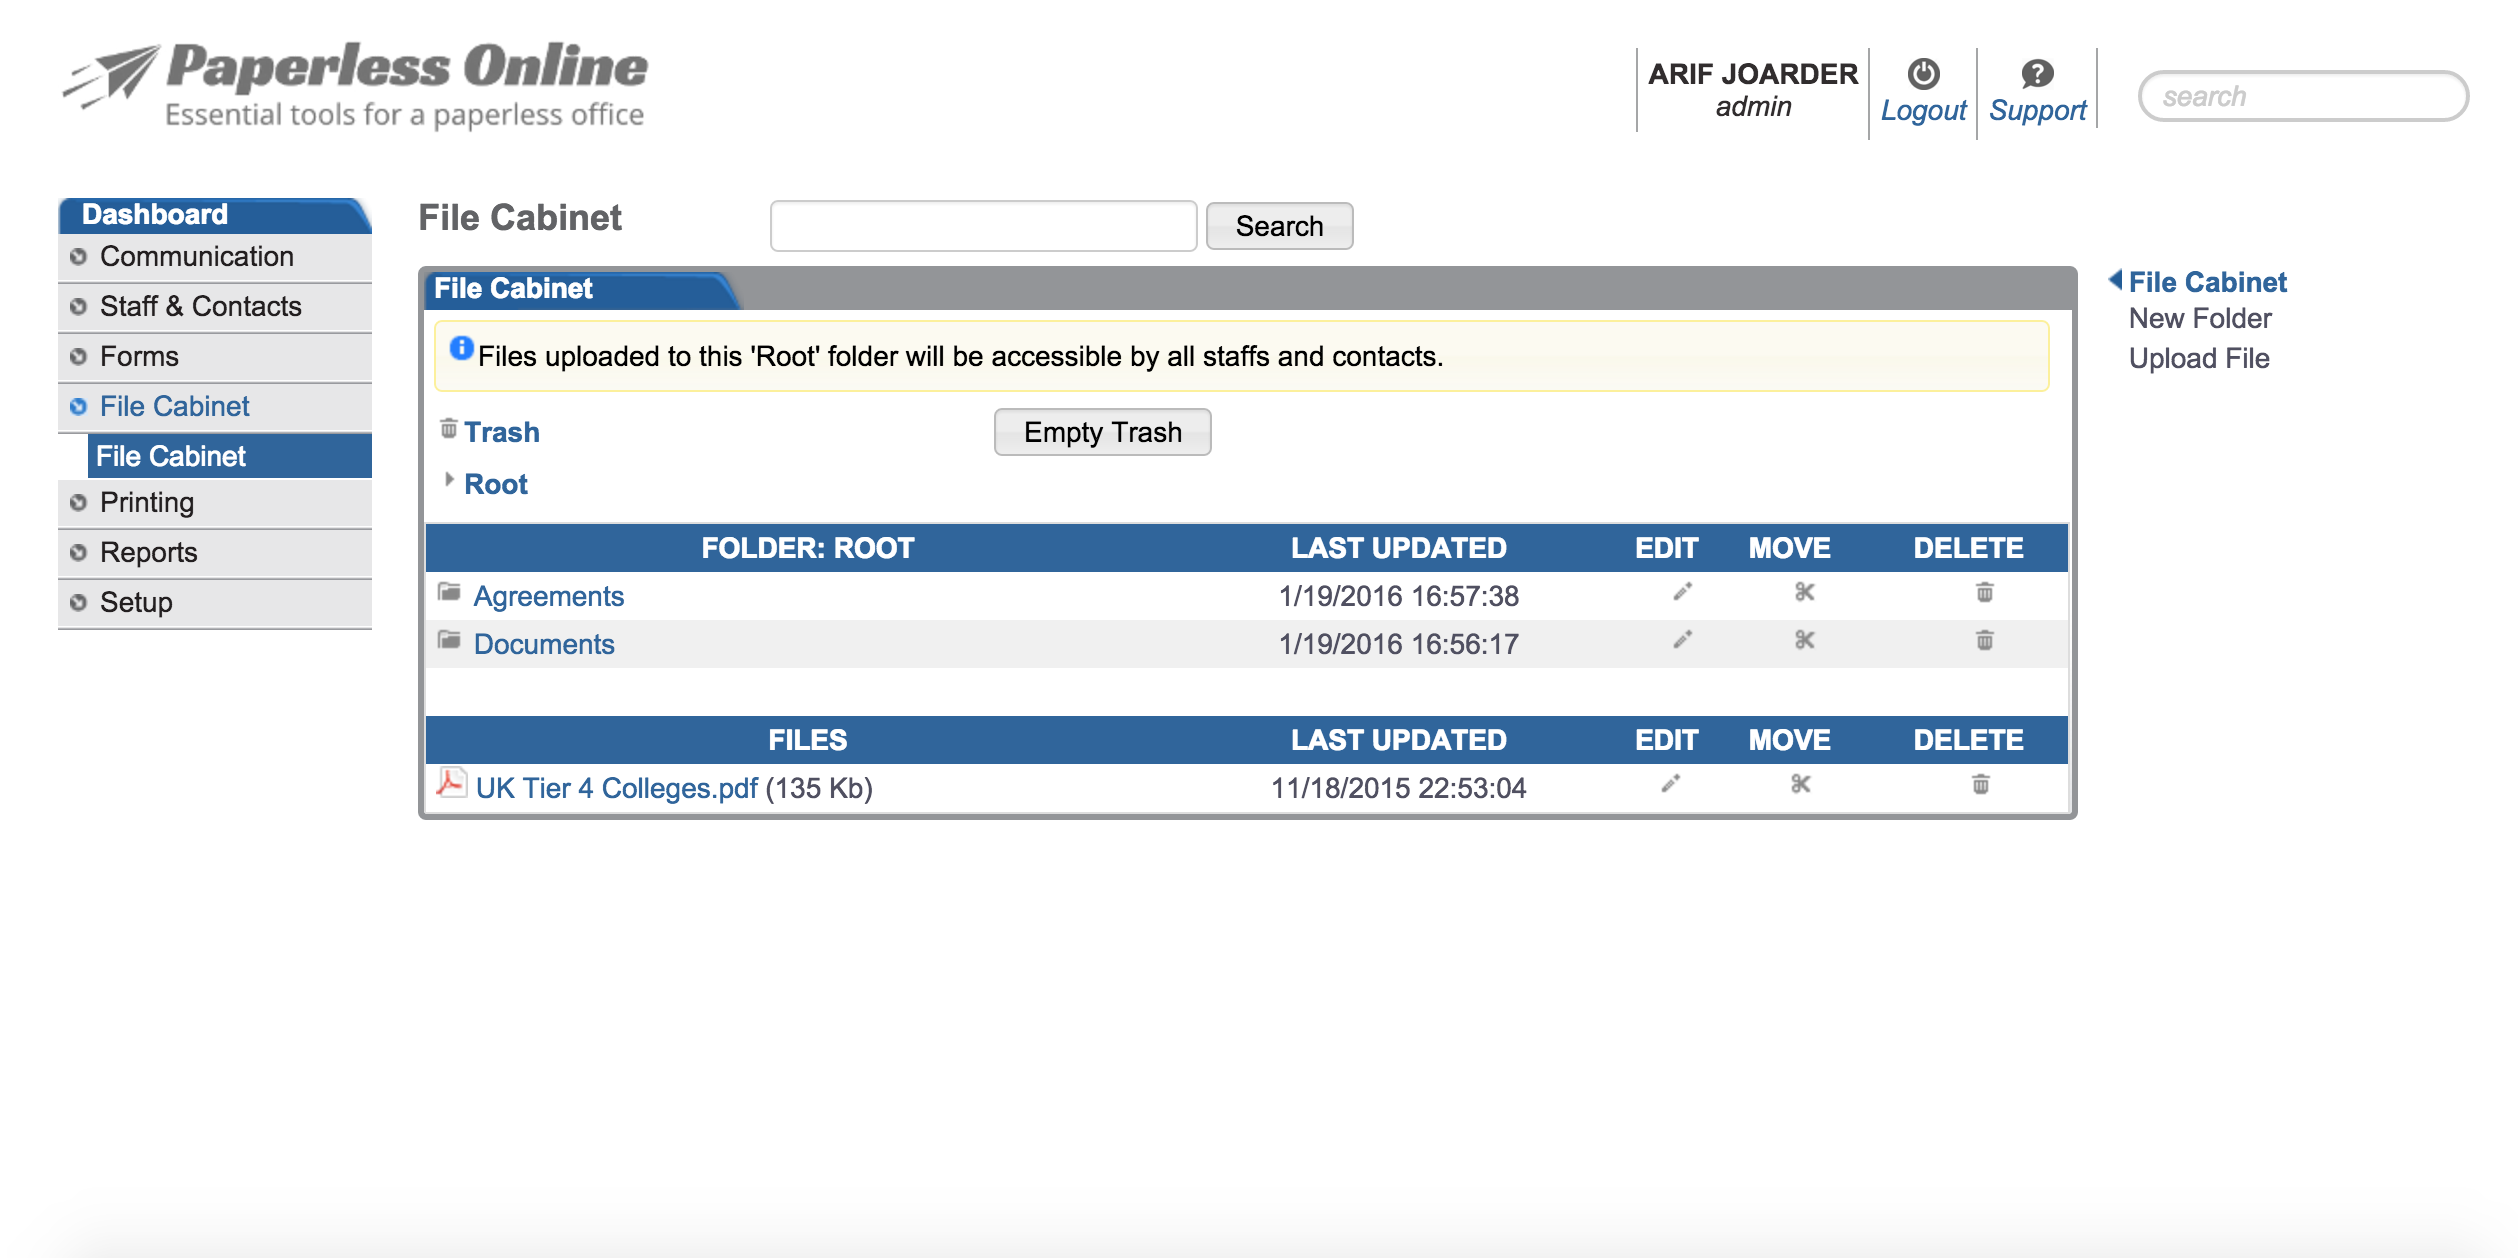Click the Trash bin icon above the folder list
The image size is (2518, 1258).
coord(448,430)
